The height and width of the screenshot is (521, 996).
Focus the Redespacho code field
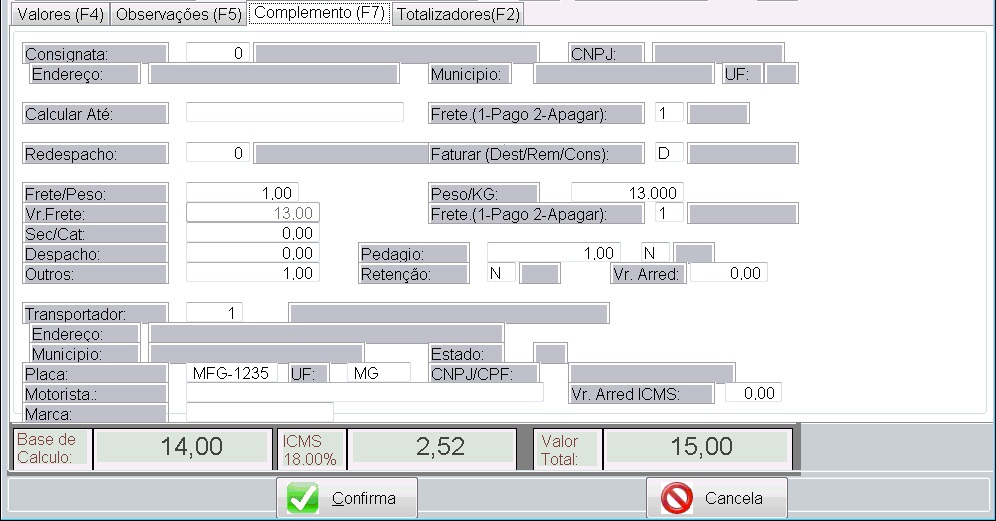(218, 153)
